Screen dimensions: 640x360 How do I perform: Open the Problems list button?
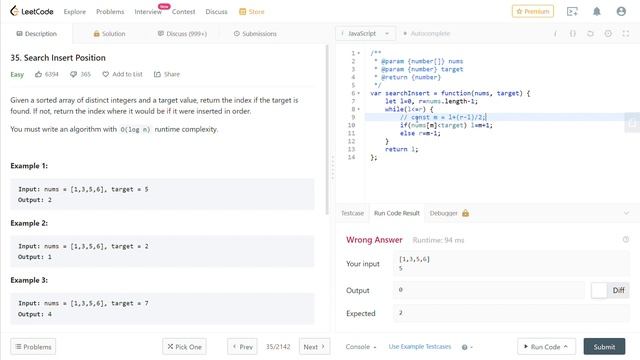(33, 347)
